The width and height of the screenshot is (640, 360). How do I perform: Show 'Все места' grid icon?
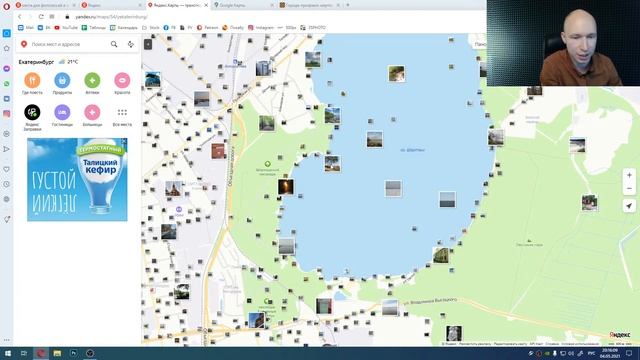122,112
